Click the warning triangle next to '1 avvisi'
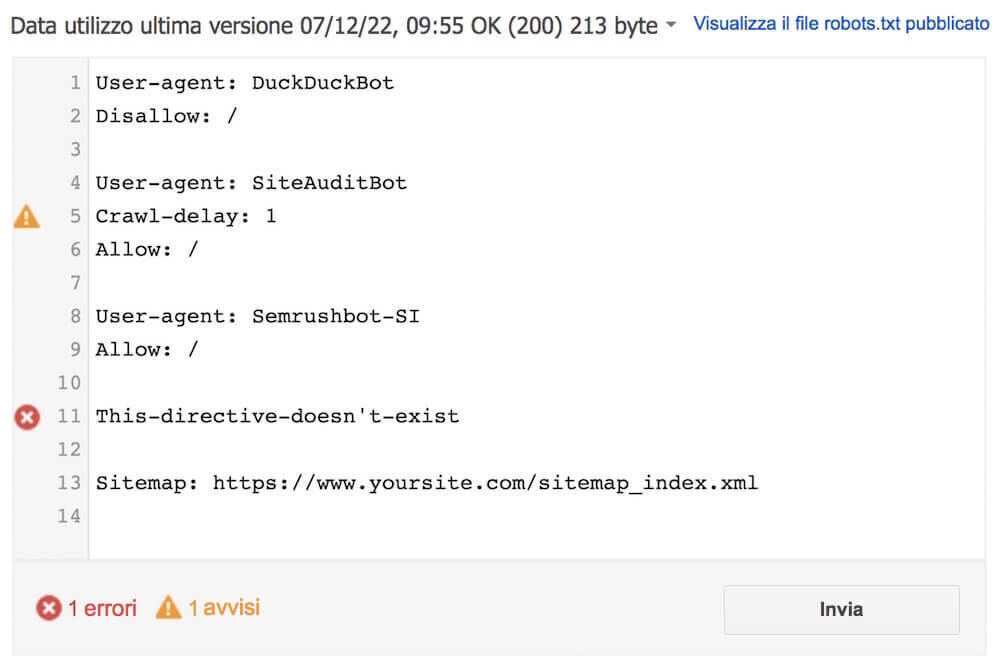This screenshot has height=666, width=1000. (x=168, y=606)
